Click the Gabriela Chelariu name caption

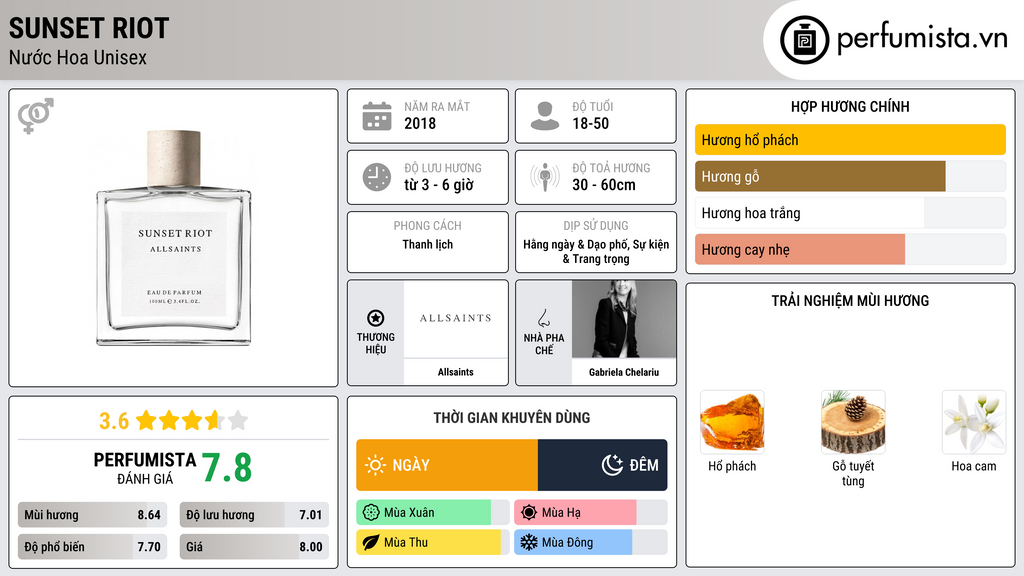click(624, 372)
